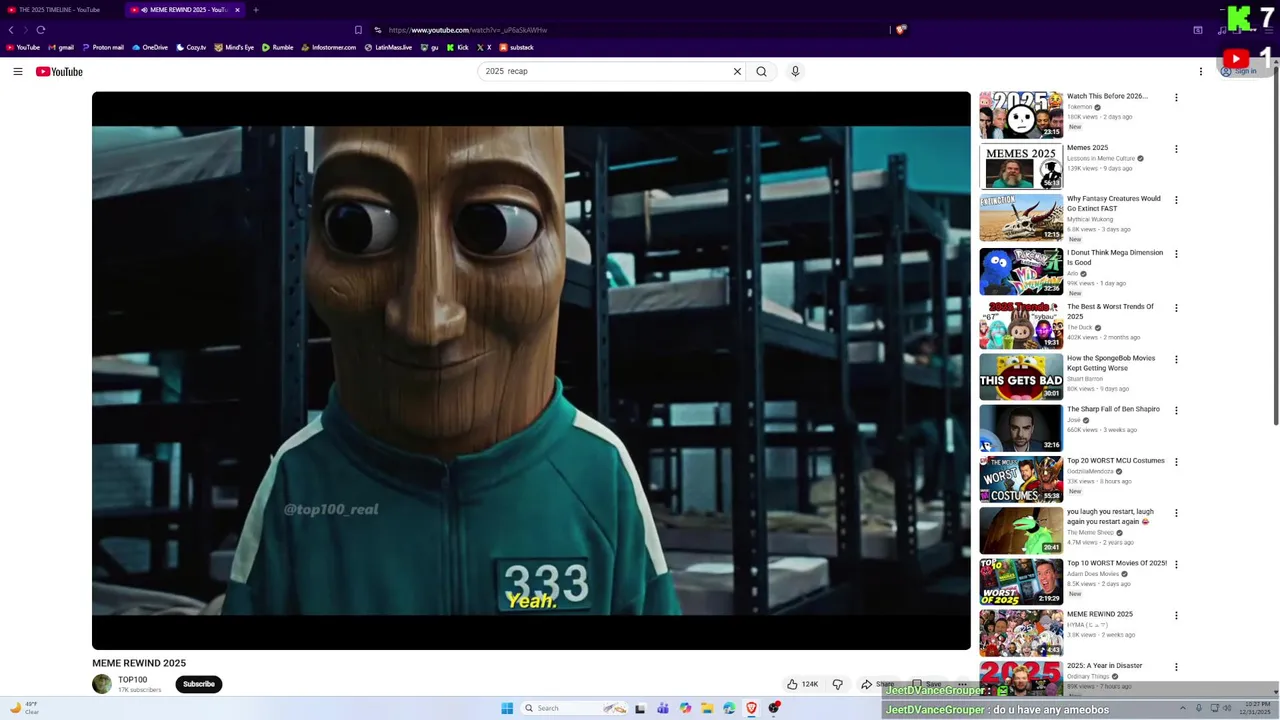Screen dimensions: 1280x720
Task: Open the YouTube bookmark in bookmarks bar
Action: pos(23,47)
